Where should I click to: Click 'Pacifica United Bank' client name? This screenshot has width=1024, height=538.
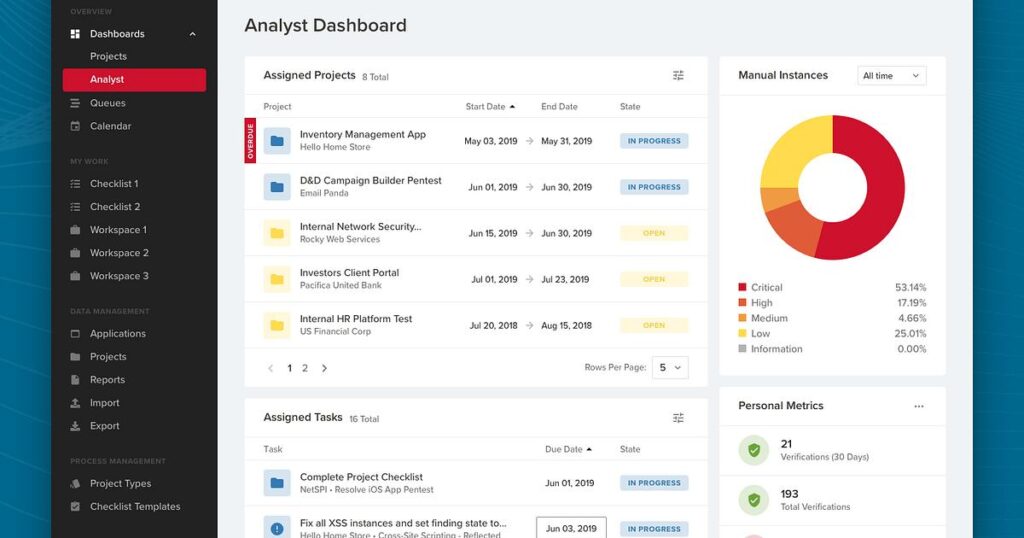pyautogui.click(x=341, y=285)
